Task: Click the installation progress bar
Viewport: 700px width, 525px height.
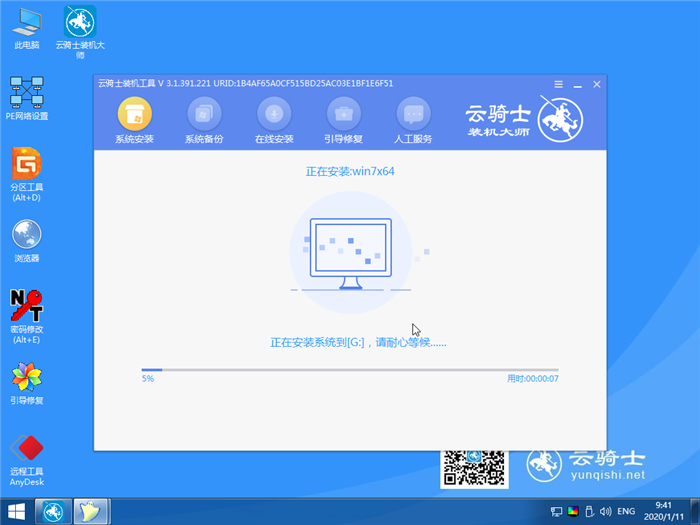Action: (350, 370)
